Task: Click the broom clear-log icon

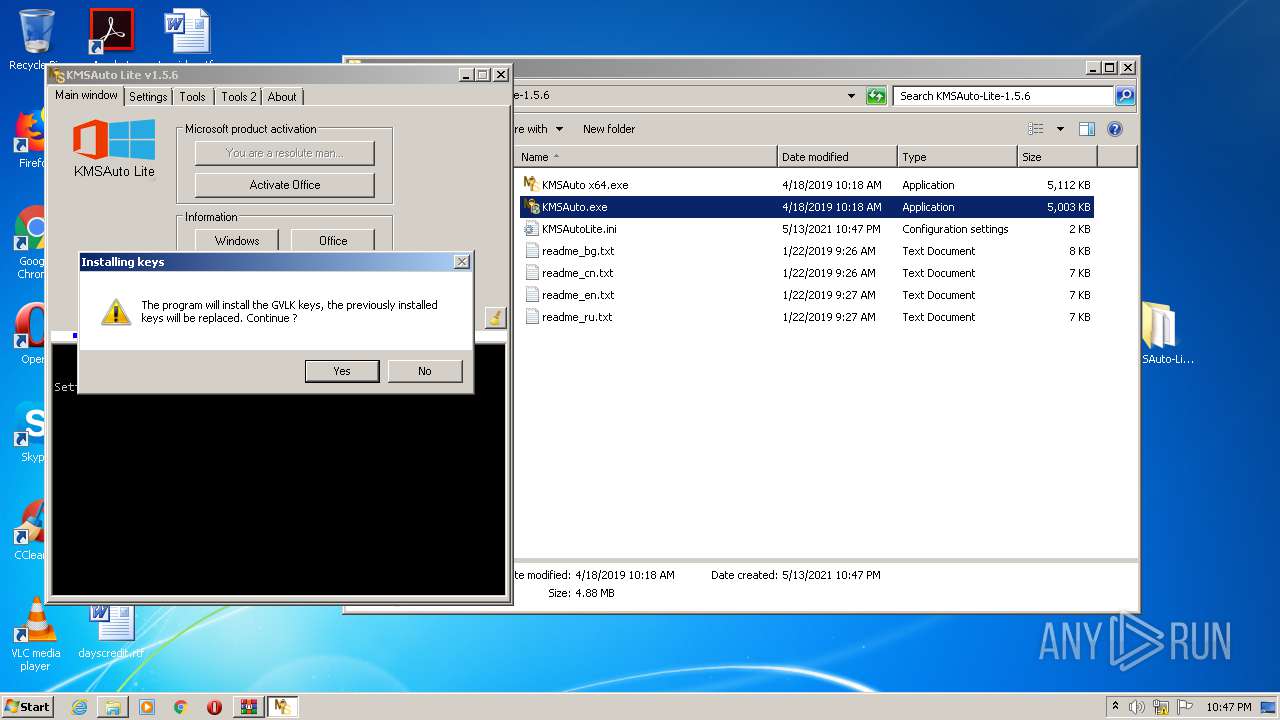Action: point(495,318)
